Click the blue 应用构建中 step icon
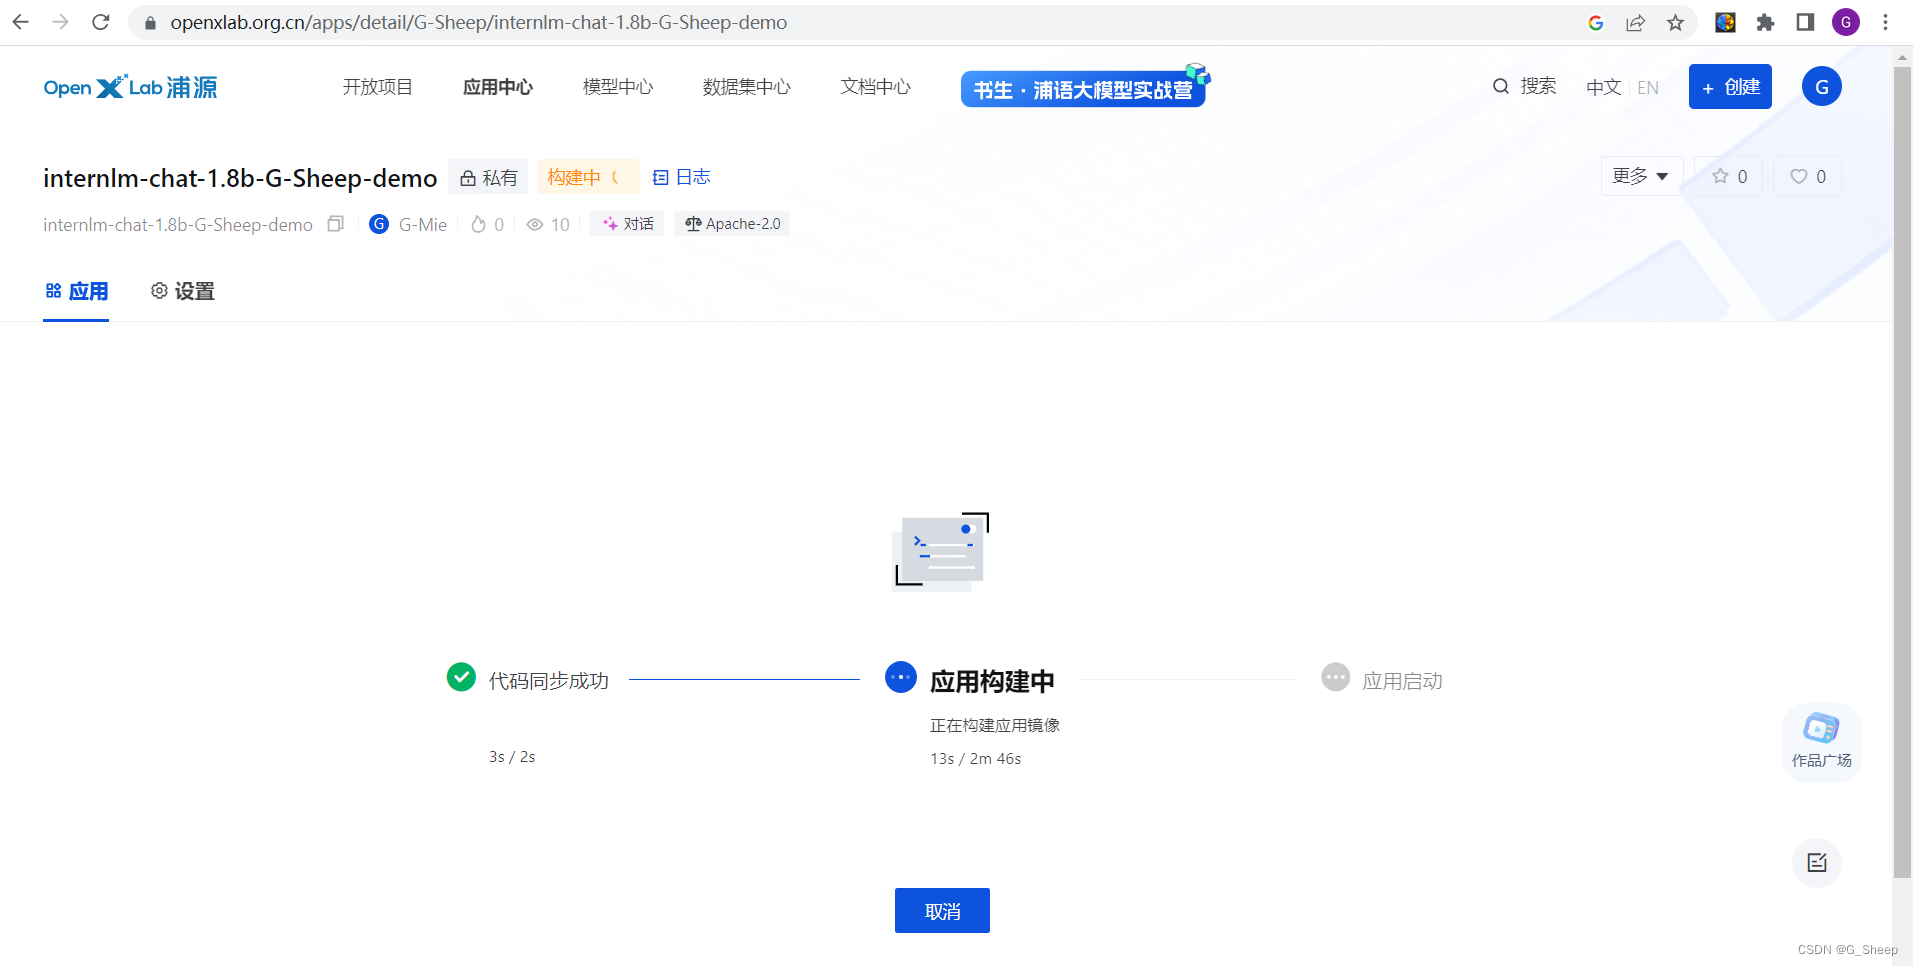The height and width of the screenshot is (966, 1913). (x=901, y=677)
